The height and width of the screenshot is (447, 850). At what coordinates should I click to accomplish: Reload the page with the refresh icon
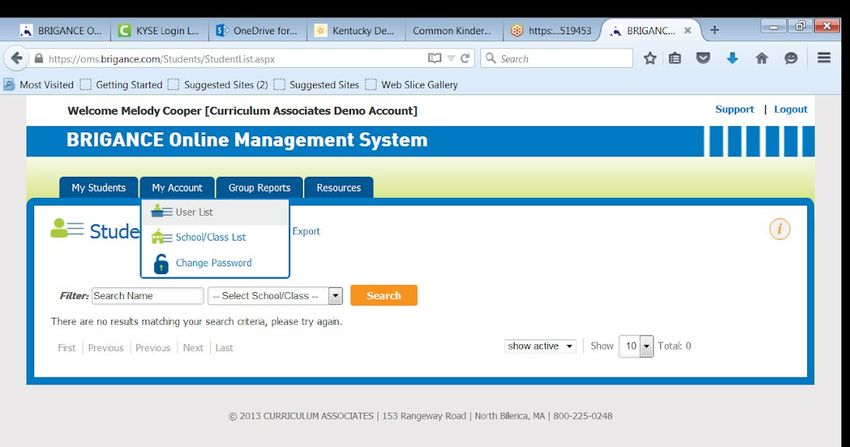[x=465, y=58]
